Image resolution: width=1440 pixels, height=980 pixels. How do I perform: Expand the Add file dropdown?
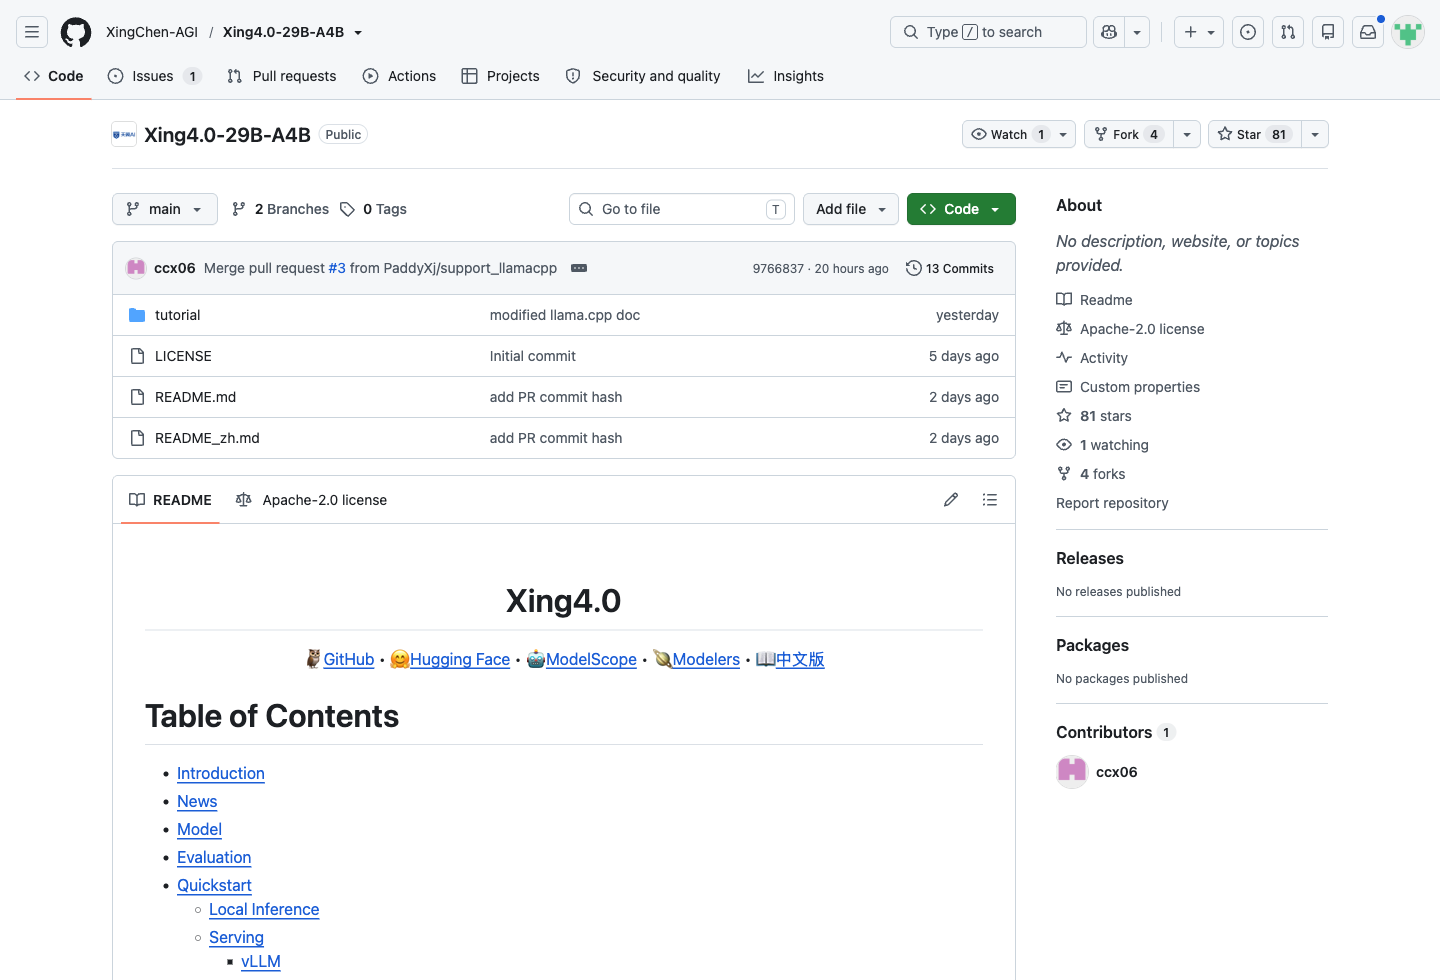point(851,209)
